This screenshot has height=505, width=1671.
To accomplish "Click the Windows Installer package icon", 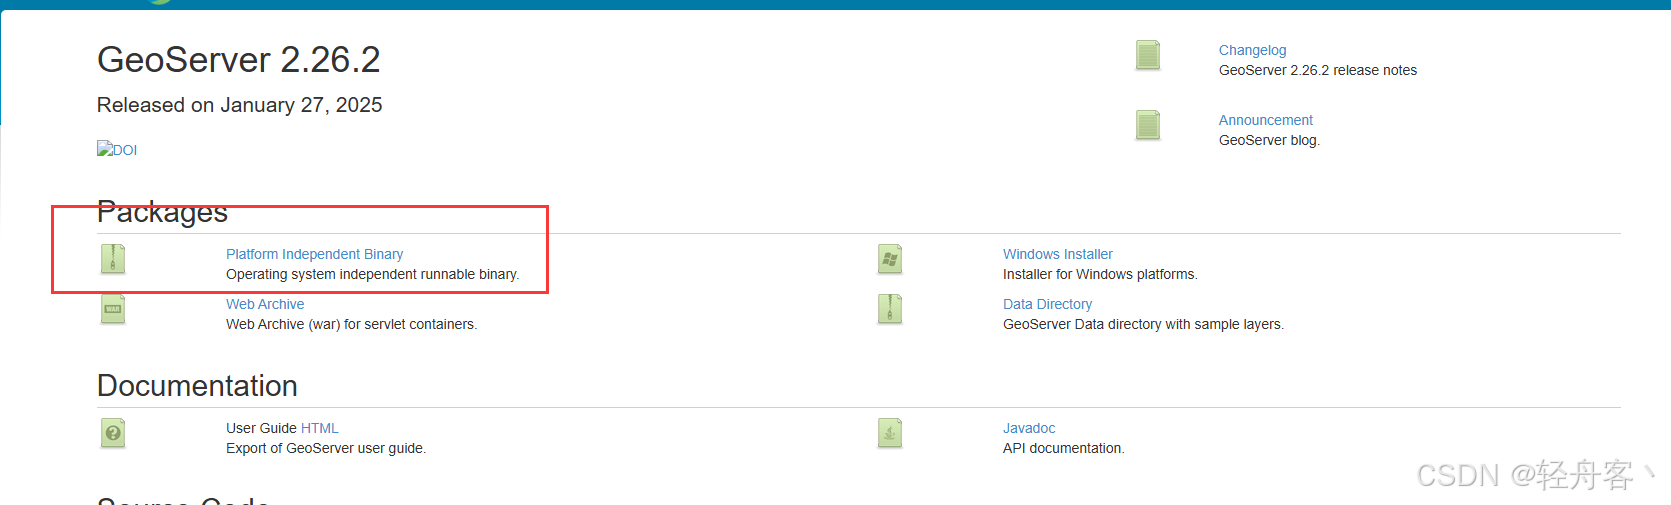I will pos(890,259).
